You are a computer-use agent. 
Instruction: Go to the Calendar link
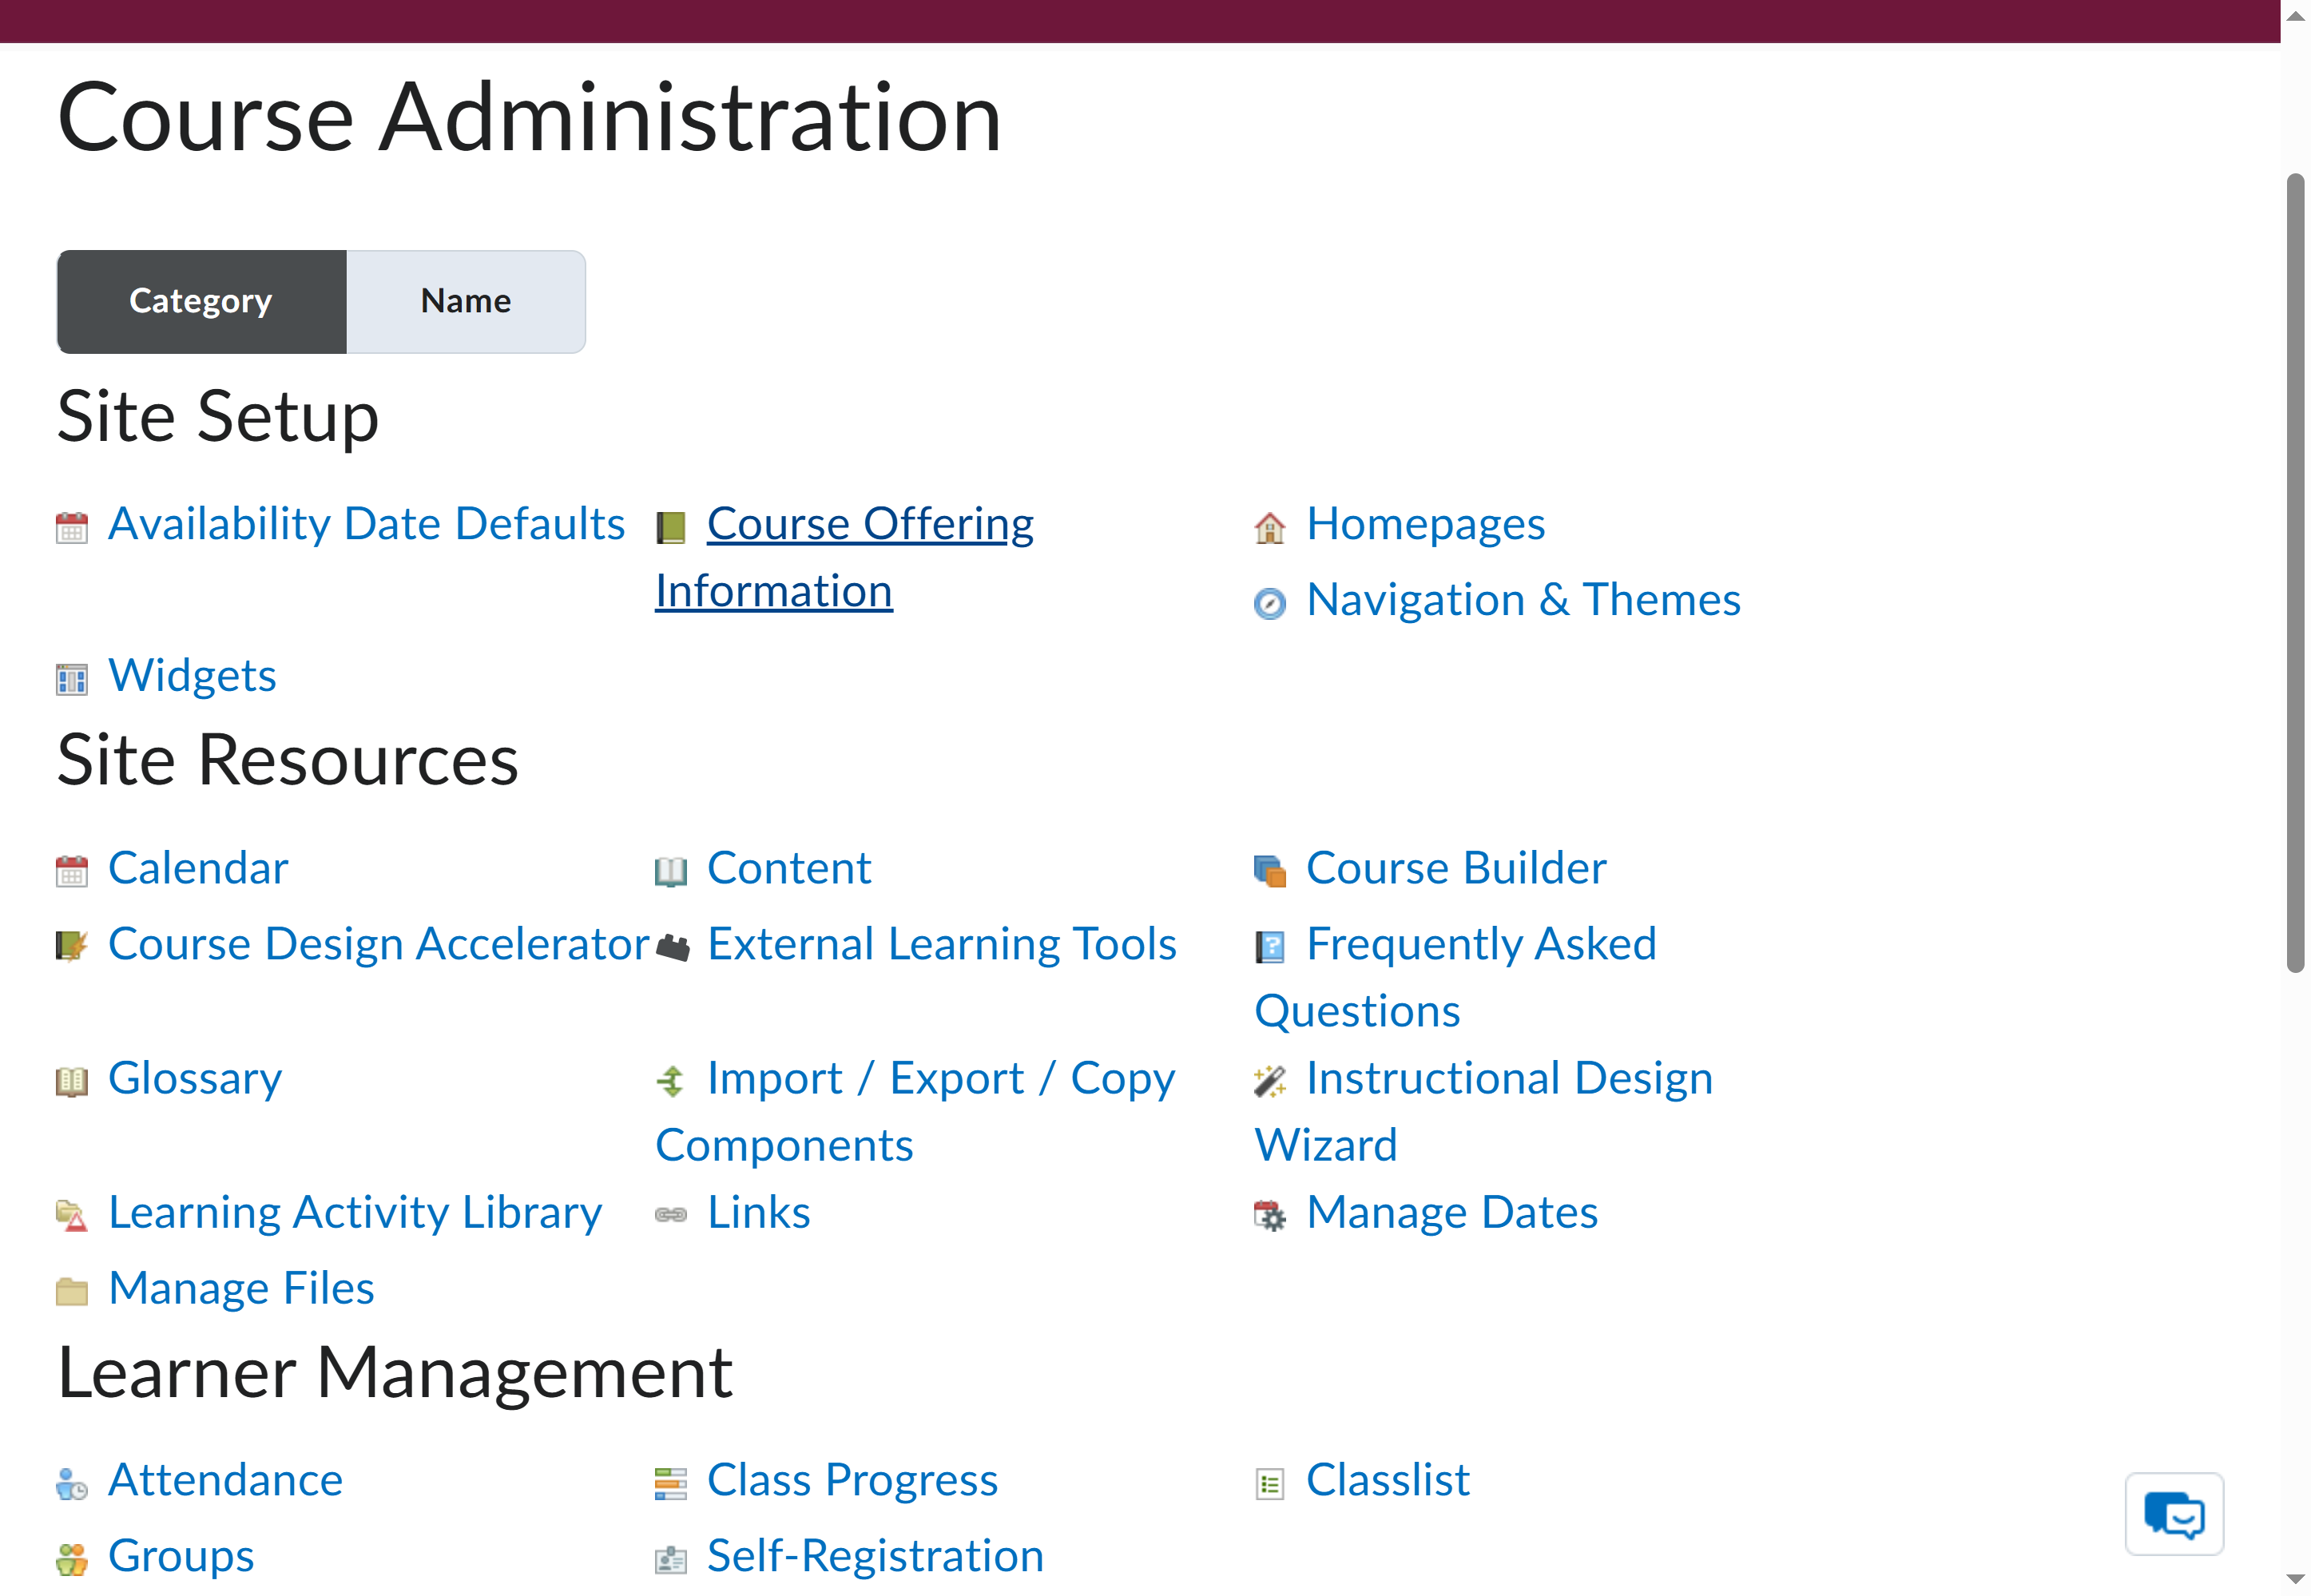198,867
